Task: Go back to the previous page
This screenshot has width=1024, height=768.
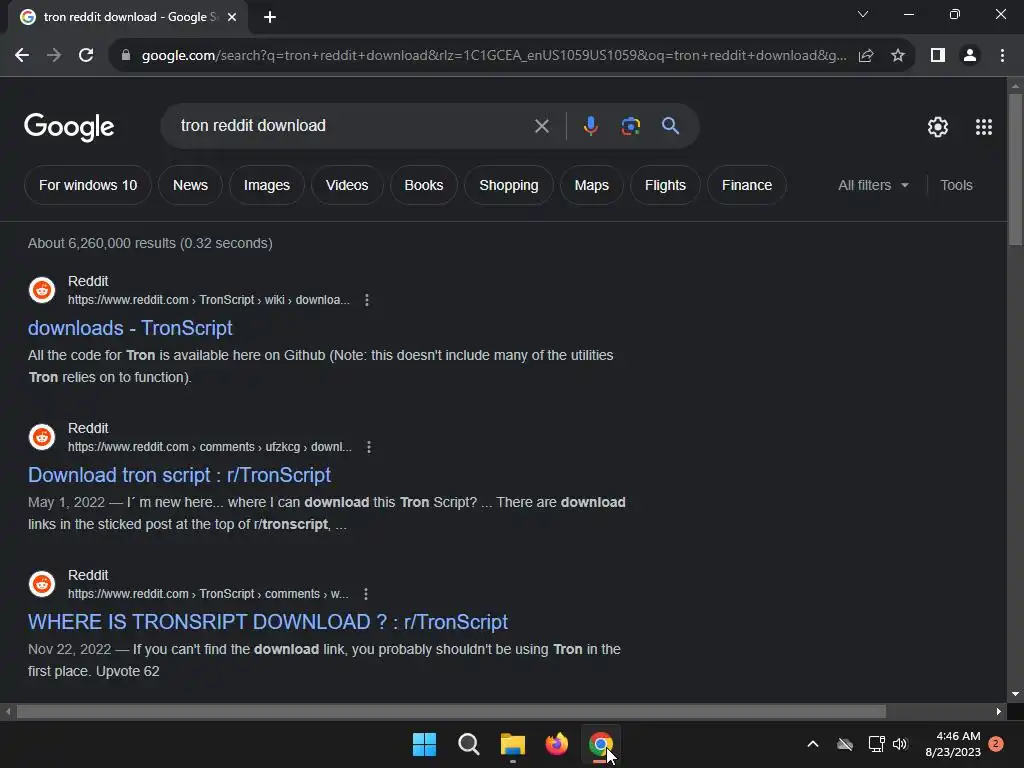Action: 22,56
